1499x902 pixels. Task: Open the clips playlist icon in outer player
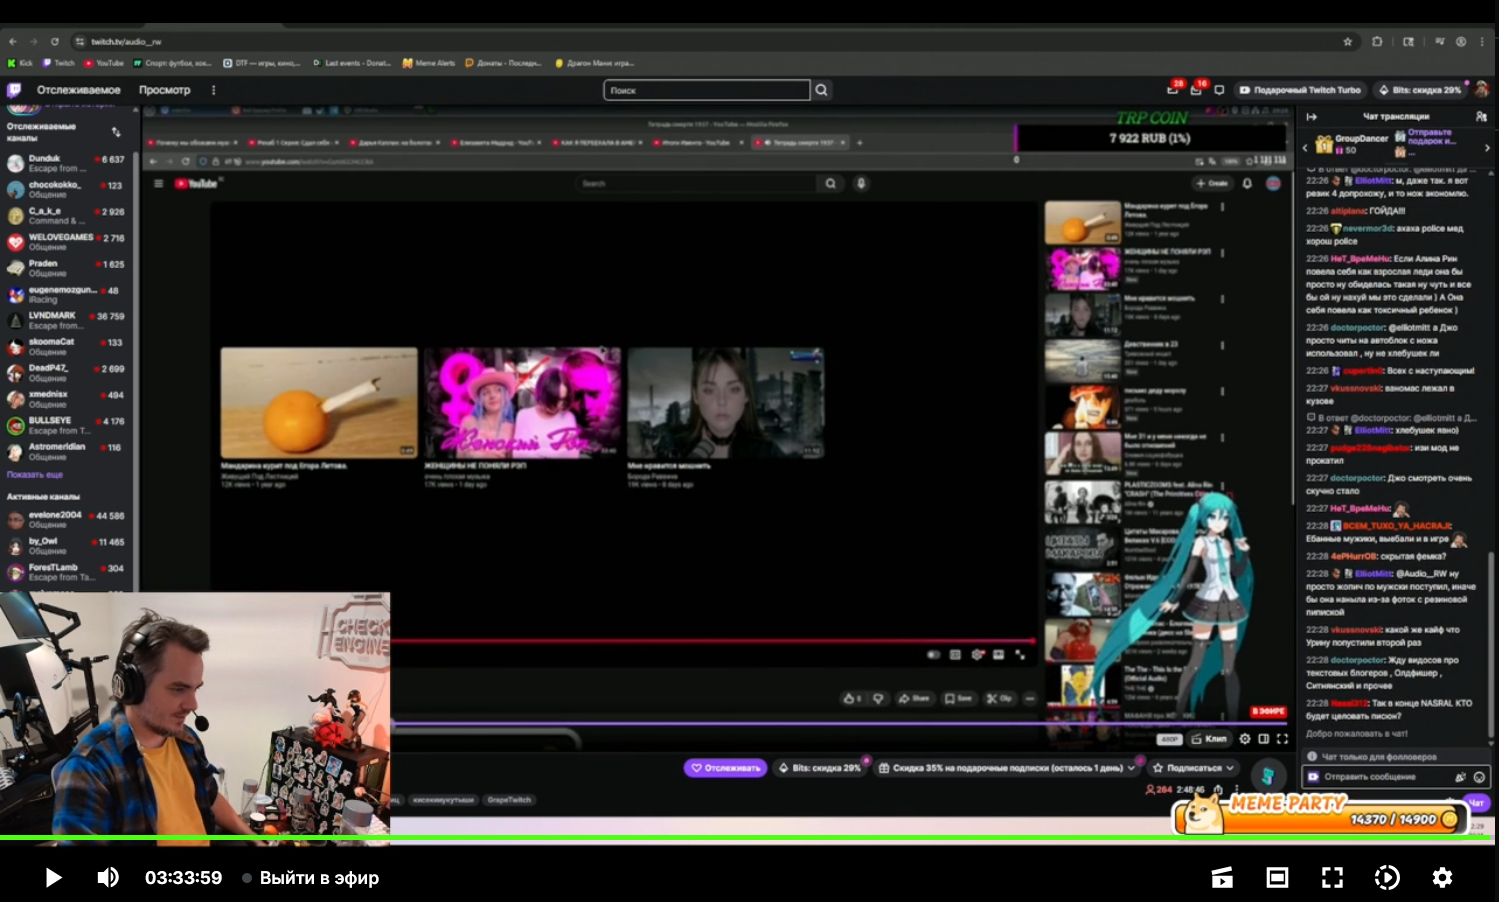tap(1222, 878)
